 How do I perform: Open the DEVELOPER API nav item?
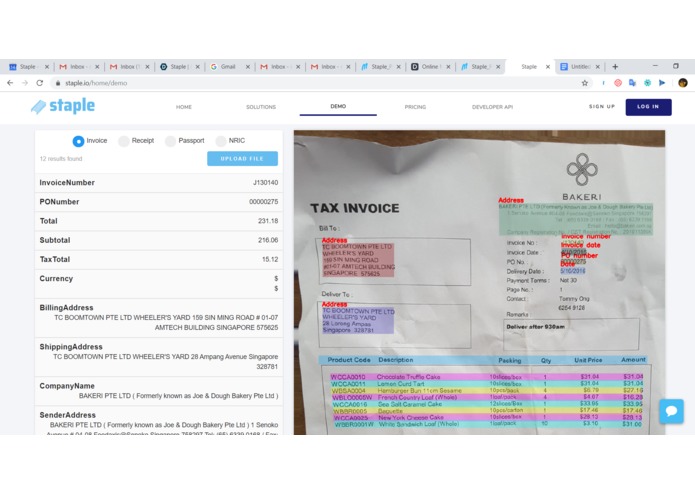[x=492, y=107]
